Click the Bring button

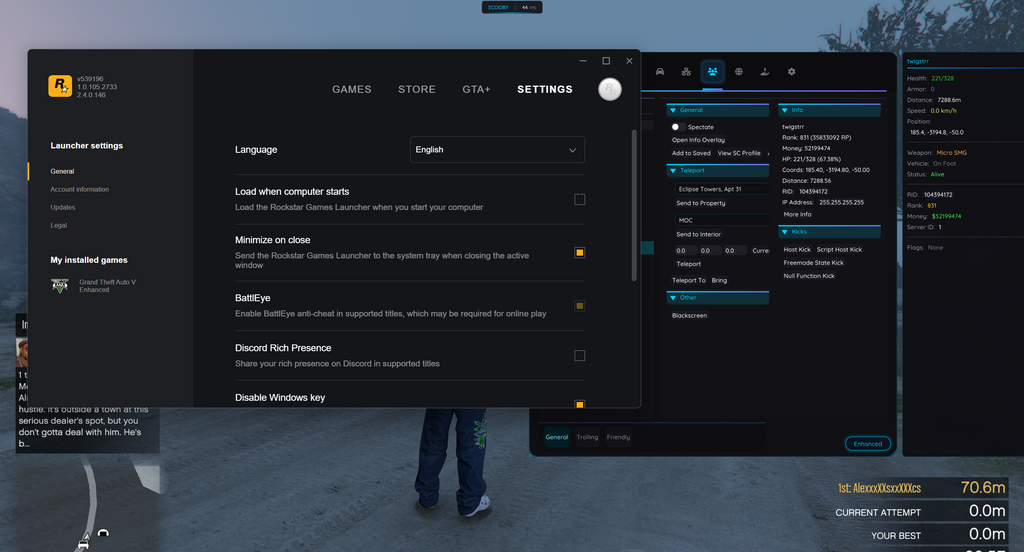(719, 280)
